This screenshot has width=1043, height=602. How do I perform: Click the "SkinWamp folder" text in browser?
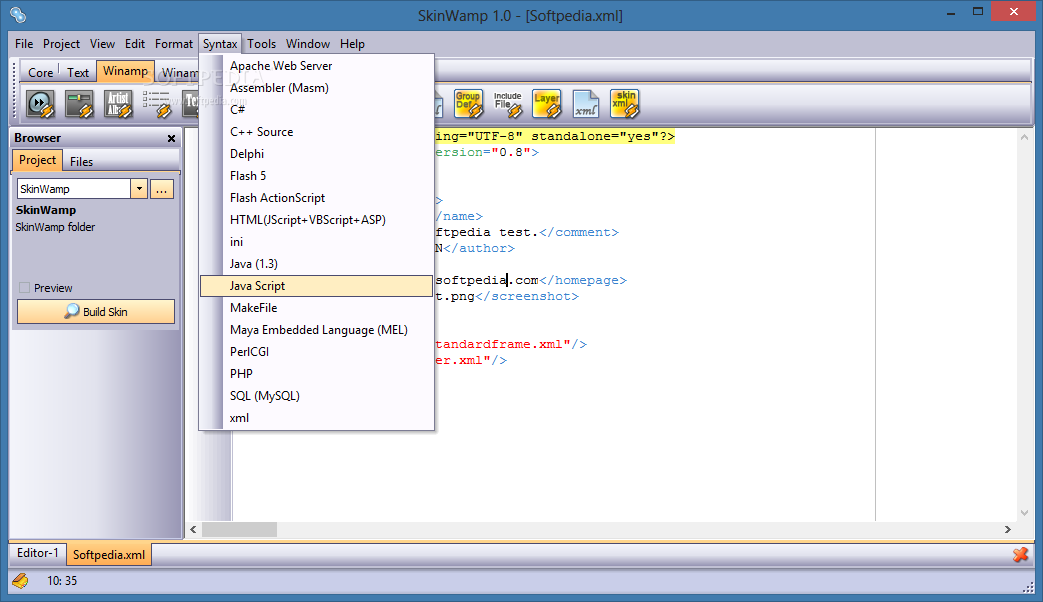pos(55,227)
